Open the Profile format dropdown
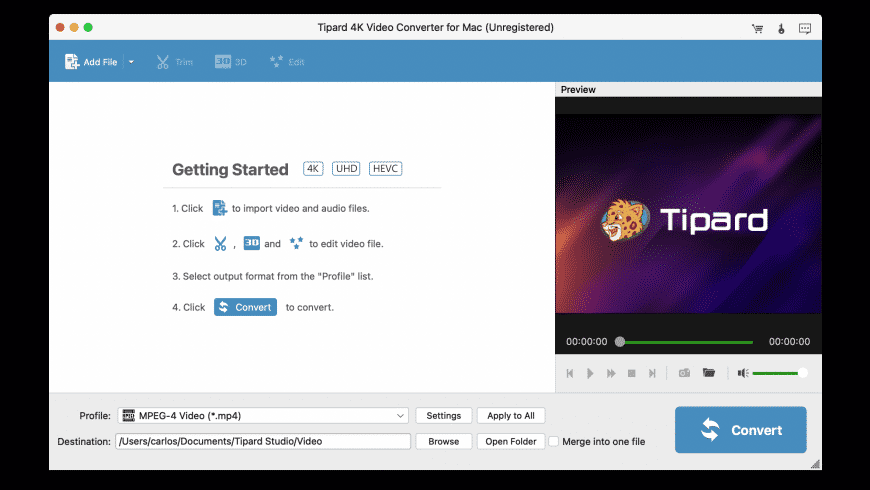 263,416
